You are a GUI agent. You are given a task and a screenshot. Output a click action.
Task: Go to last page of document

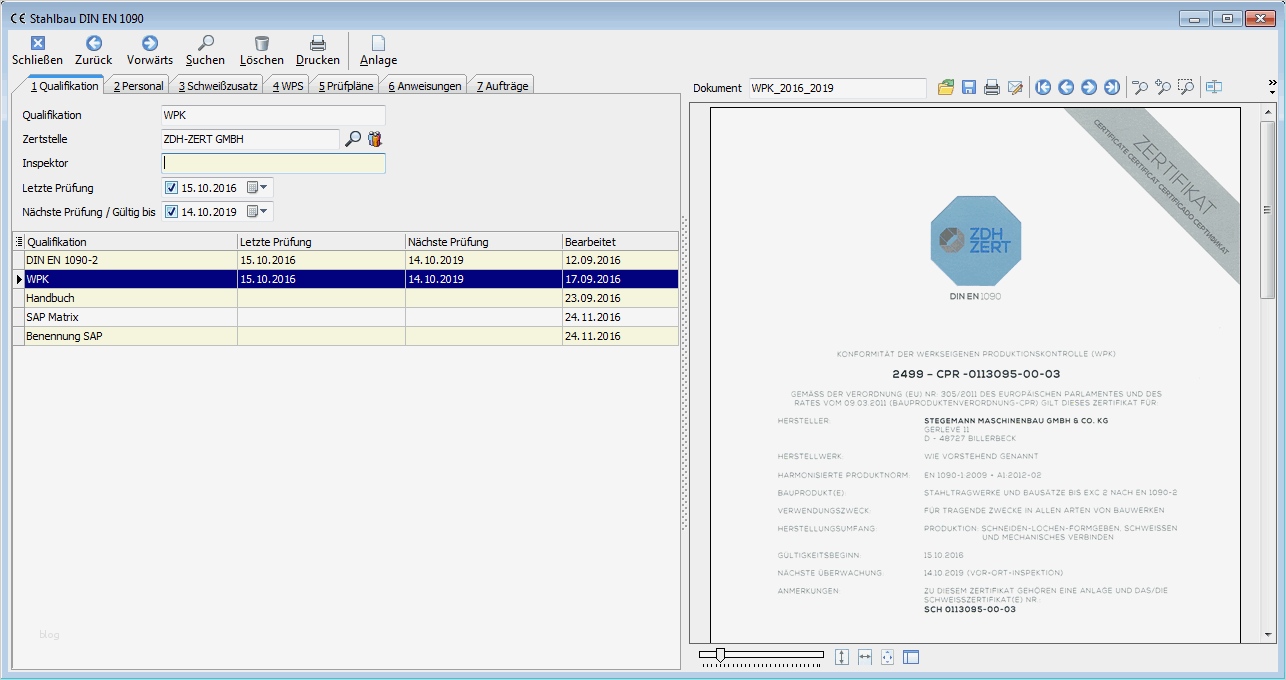[x=1111, y=88]
